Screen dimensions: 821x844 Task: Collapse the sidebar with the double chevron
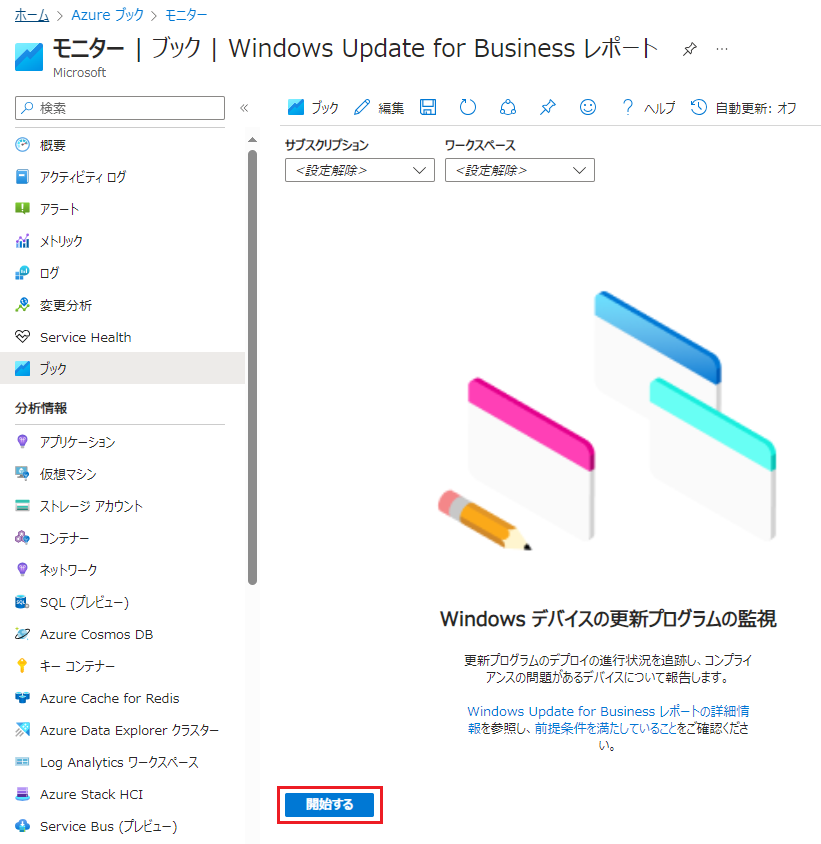[244, 108]
